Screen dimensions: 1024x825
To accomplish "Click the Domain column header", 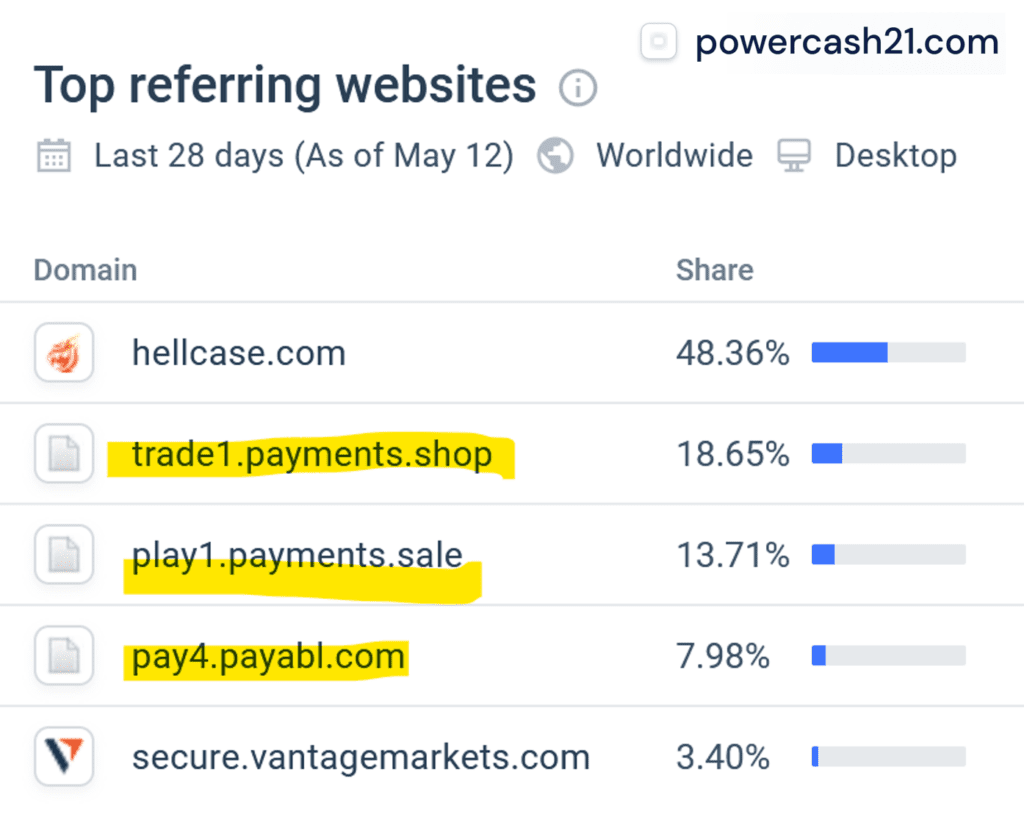I will point(86,270).
